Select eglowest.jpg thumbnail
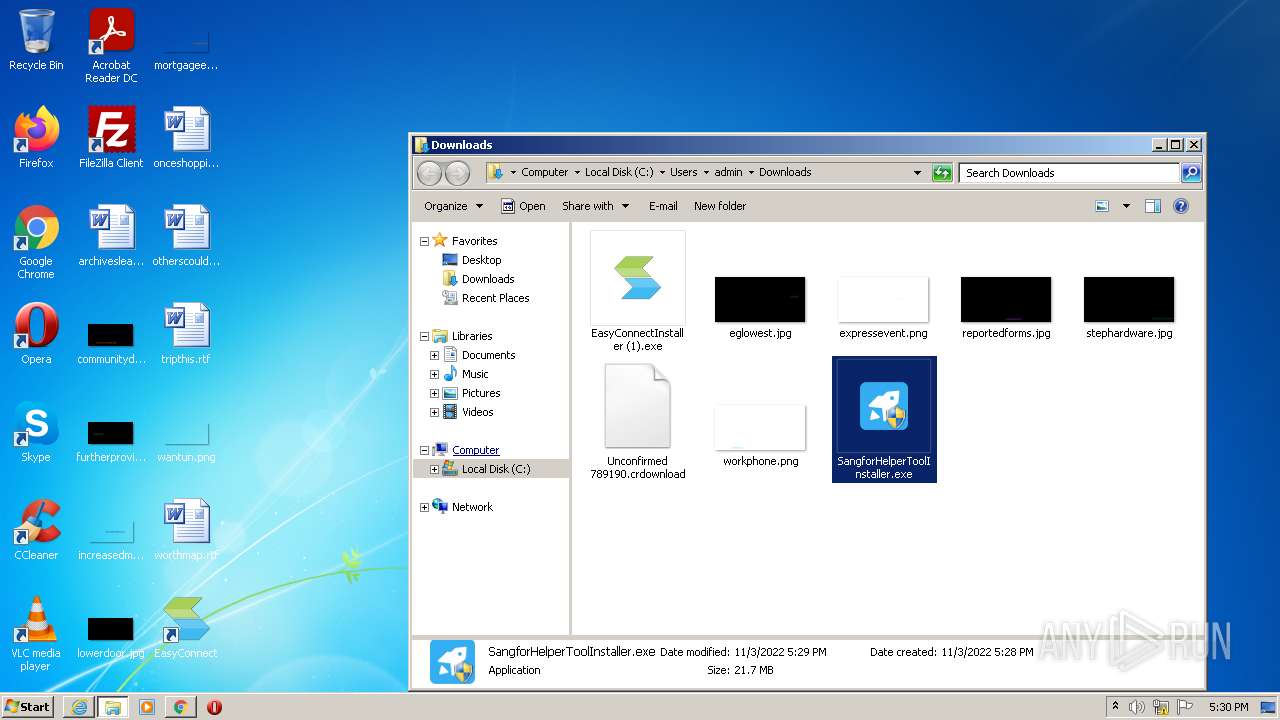Viewport: 1280px width, 720px height. coord(760,308)
